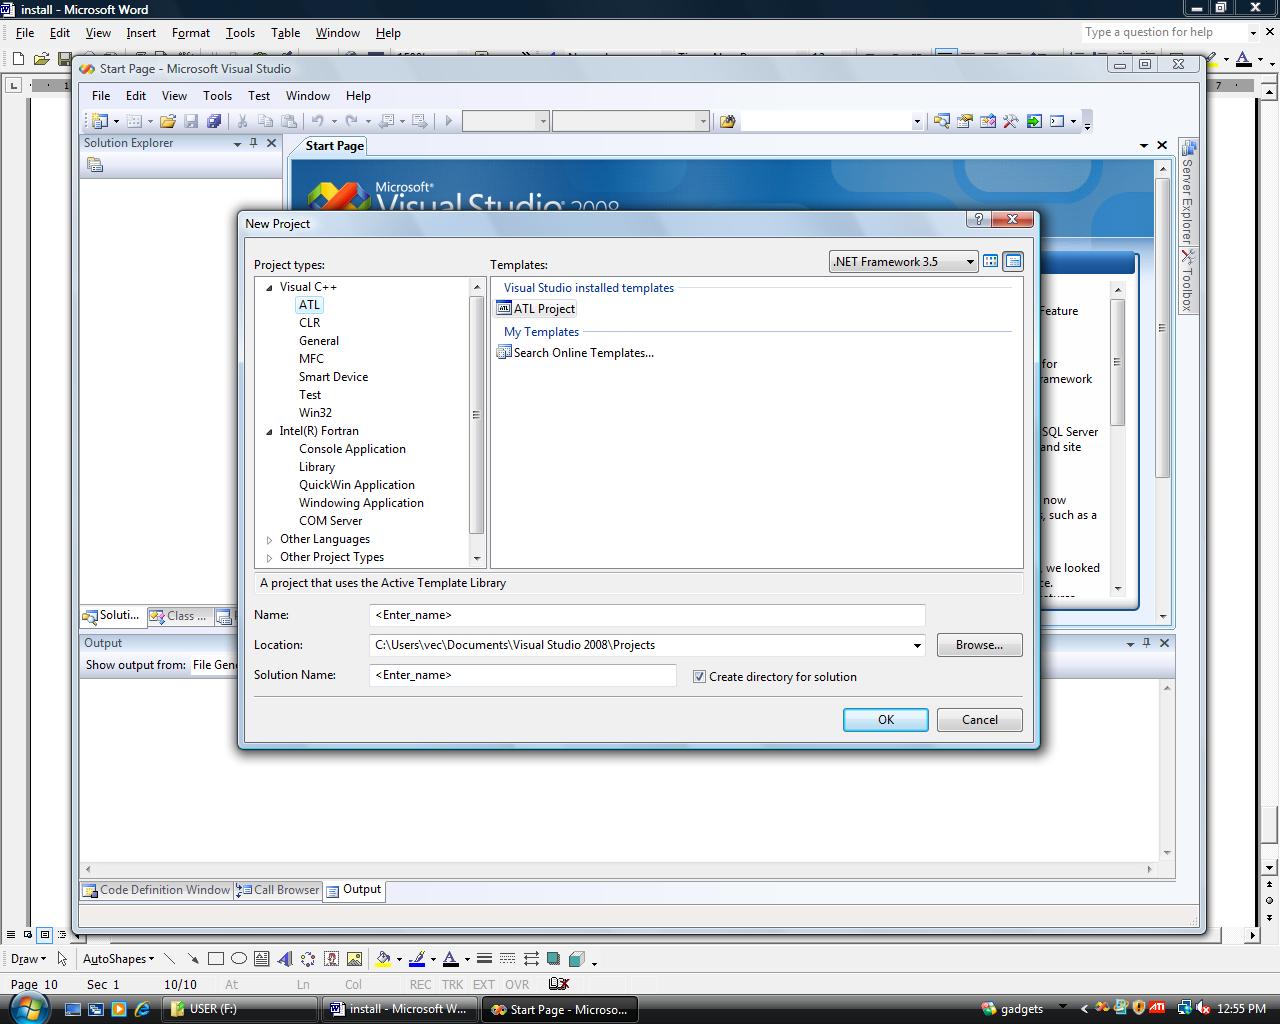Click the Cut scissors icon in Visual Studio
The width and height of the screenshot is (1280, 1024).
click(x=242, y=121)
